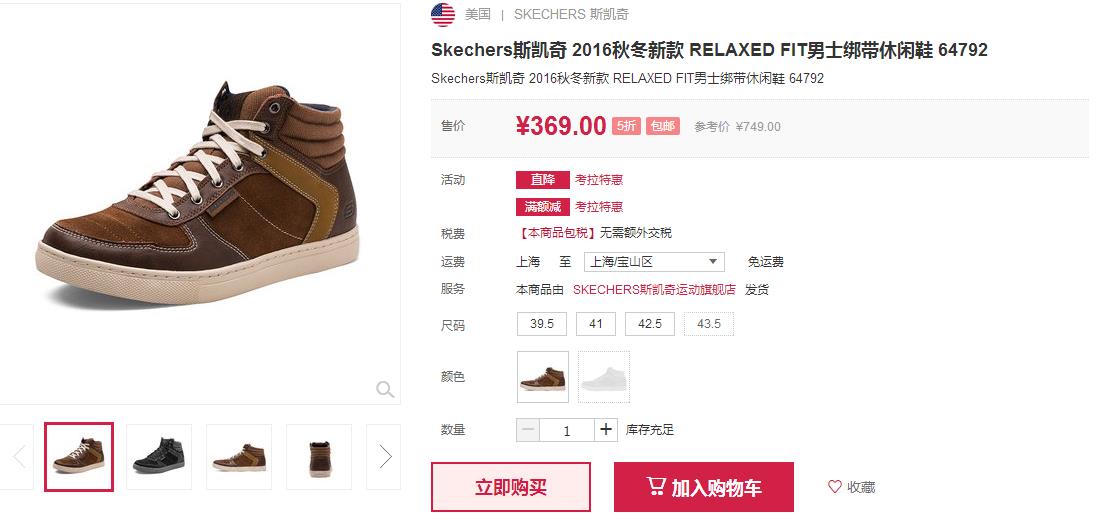Go to previous thumbnails with left arrow
The height and width of the screenshot is (521, 1098).
pos(20,457)
